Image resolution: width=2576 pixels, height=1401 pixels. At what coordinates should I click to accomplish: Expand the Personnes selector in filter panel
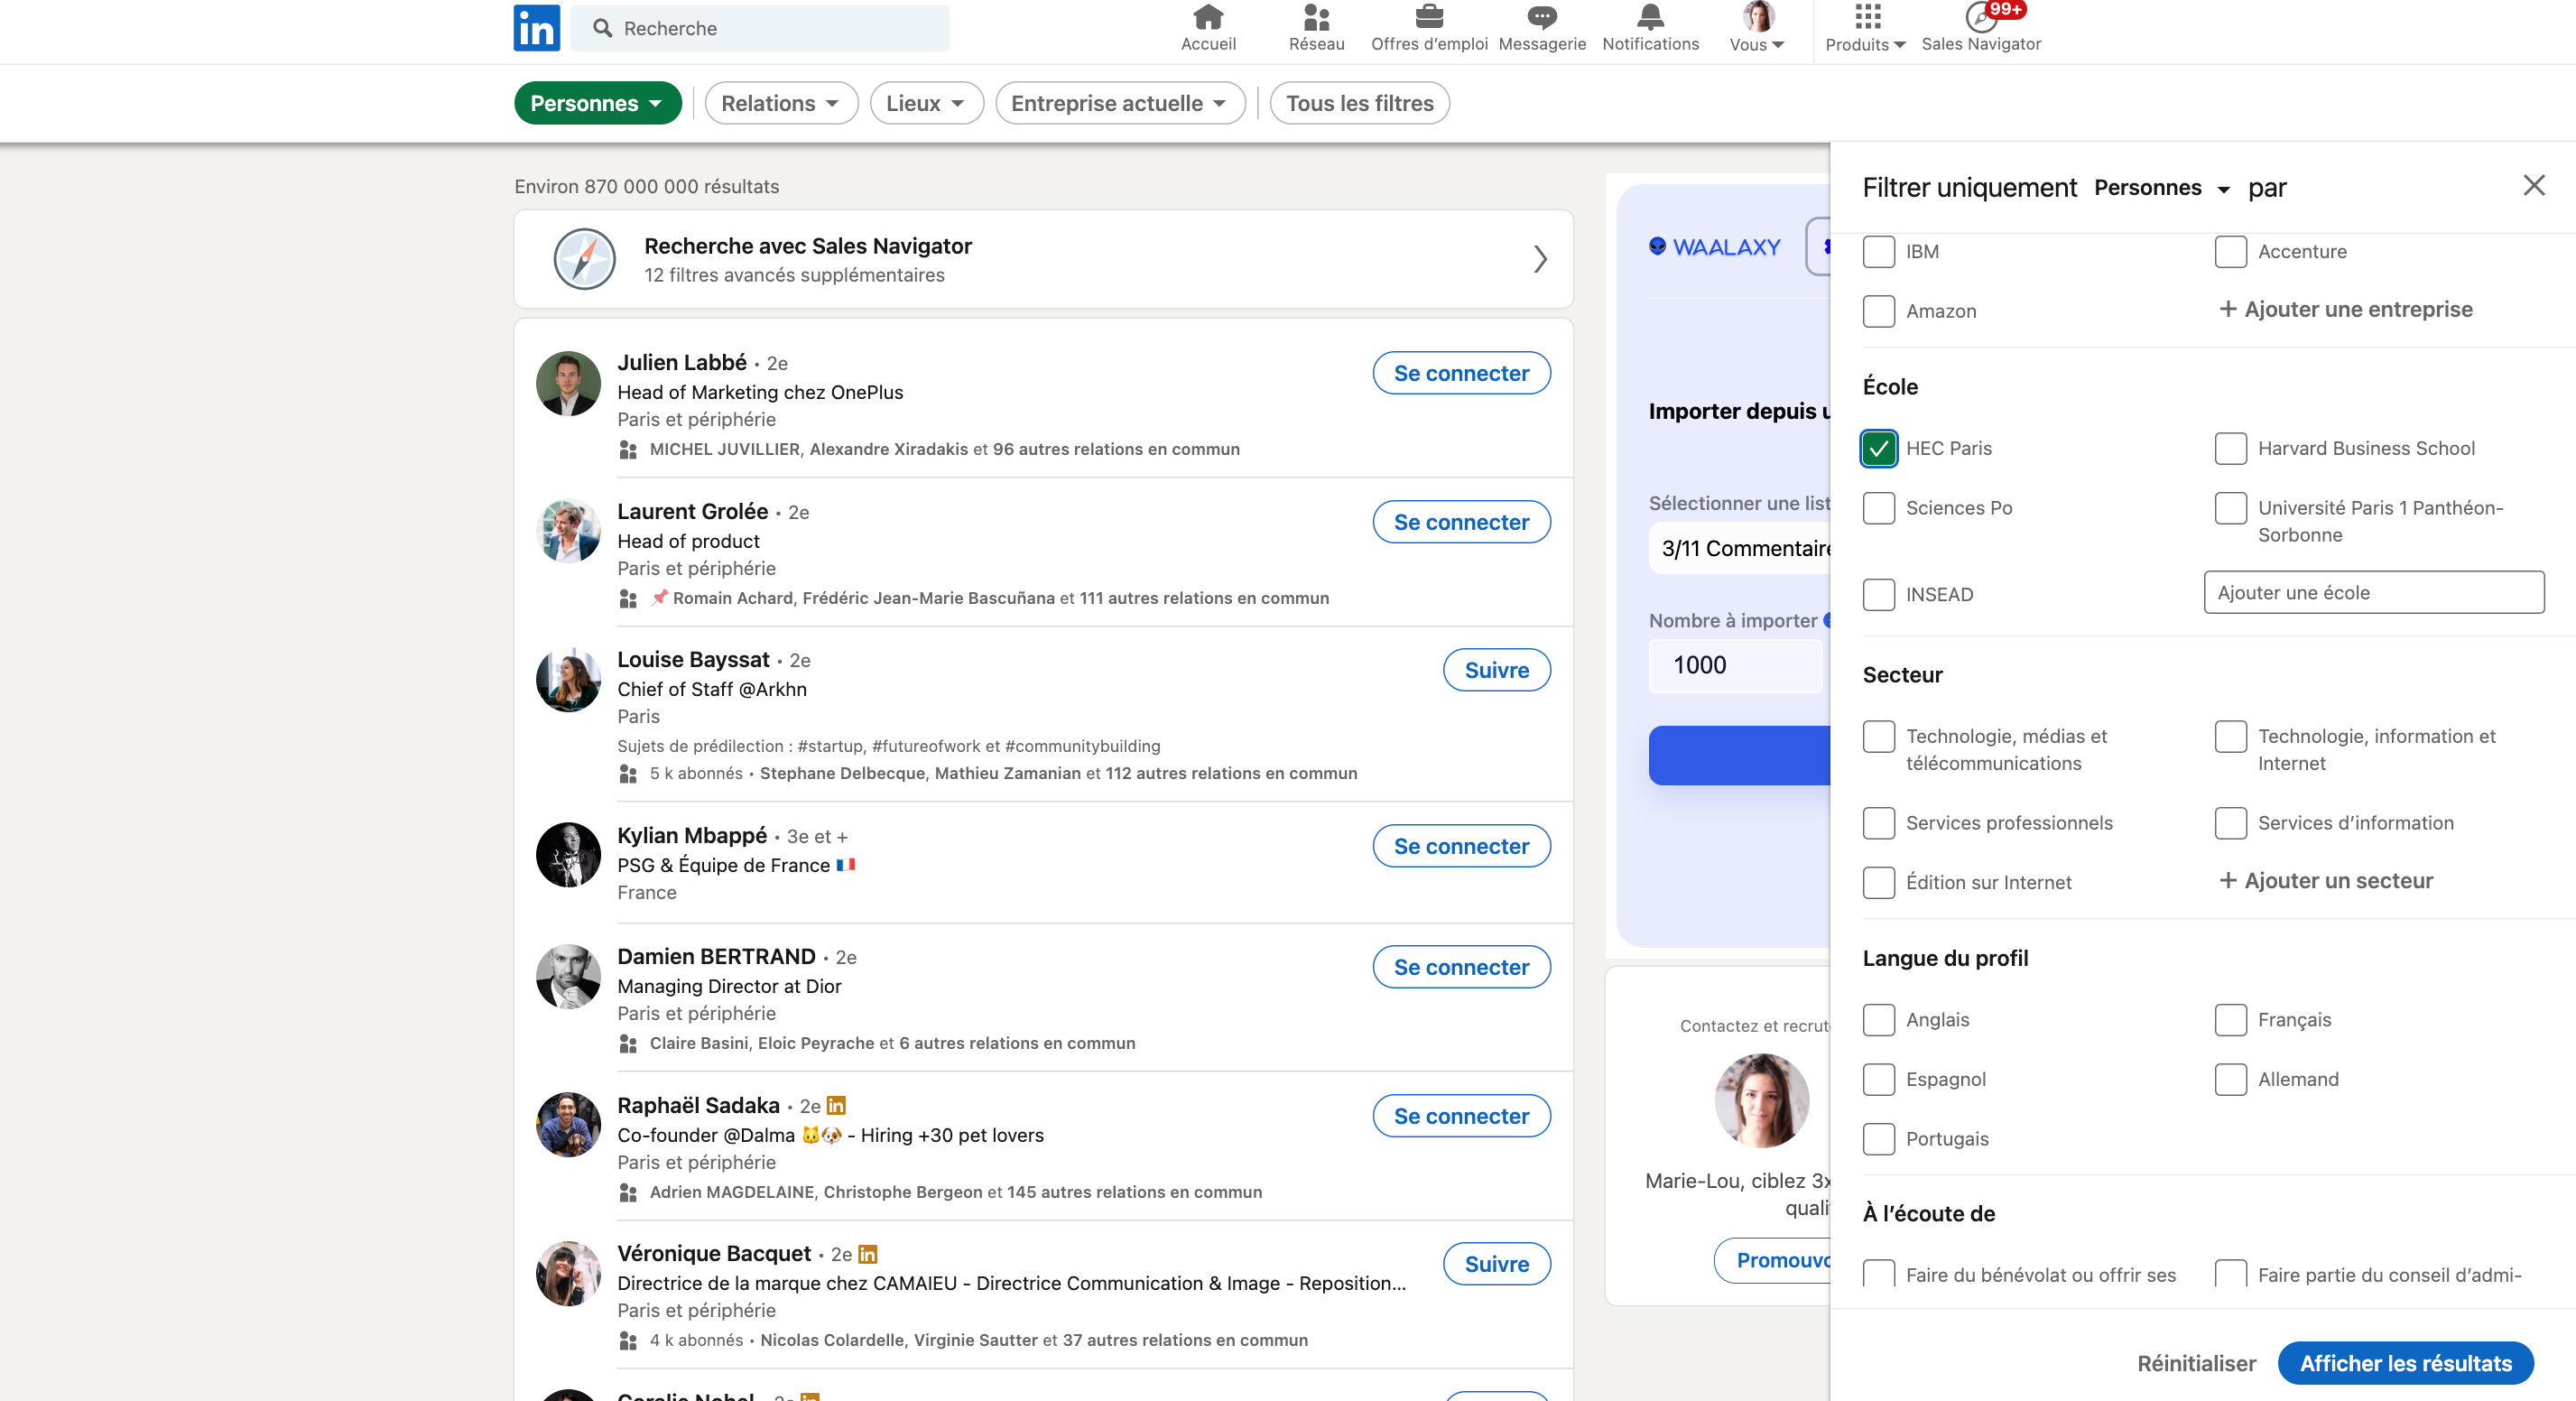tap(2162, 188)
